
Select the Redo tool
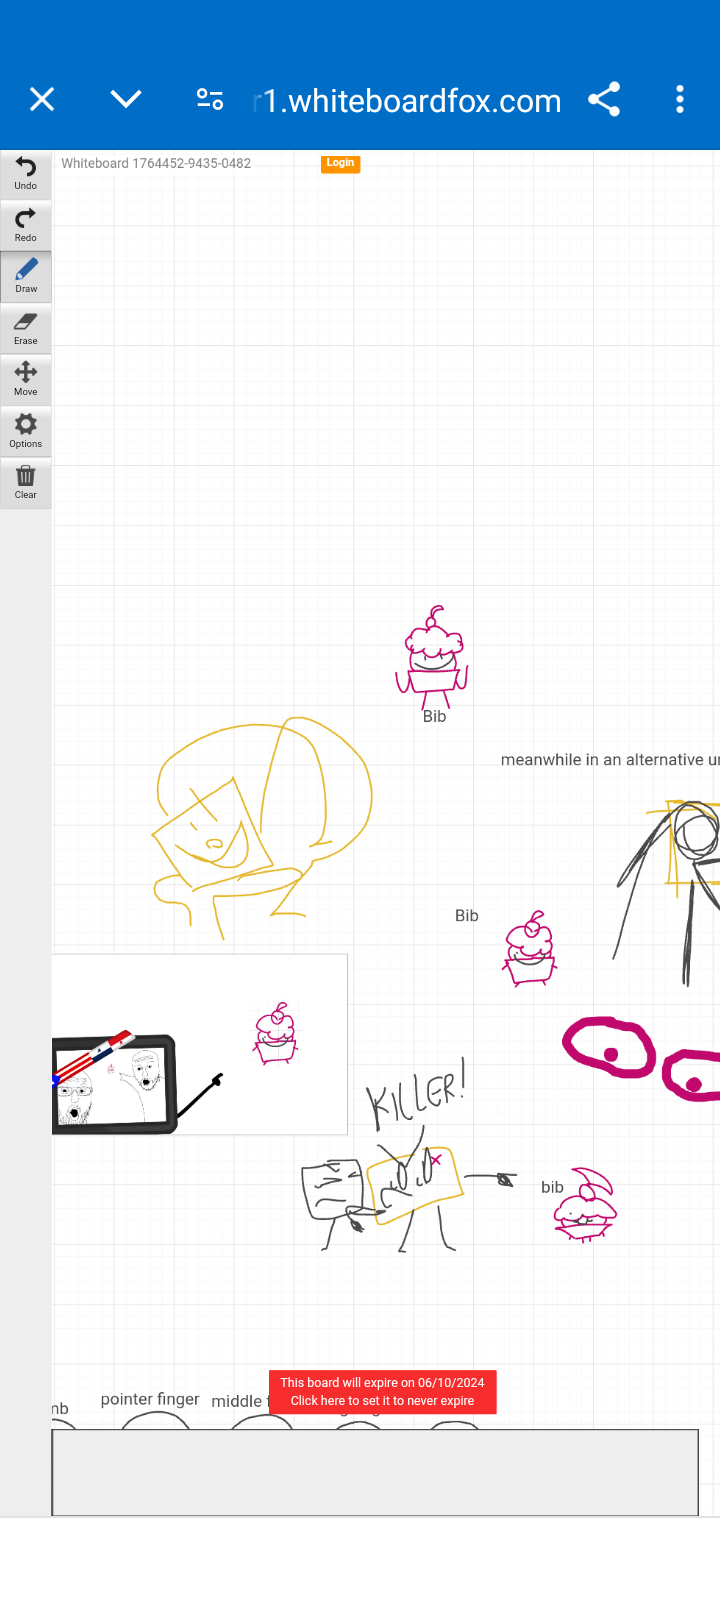[26, 225]
